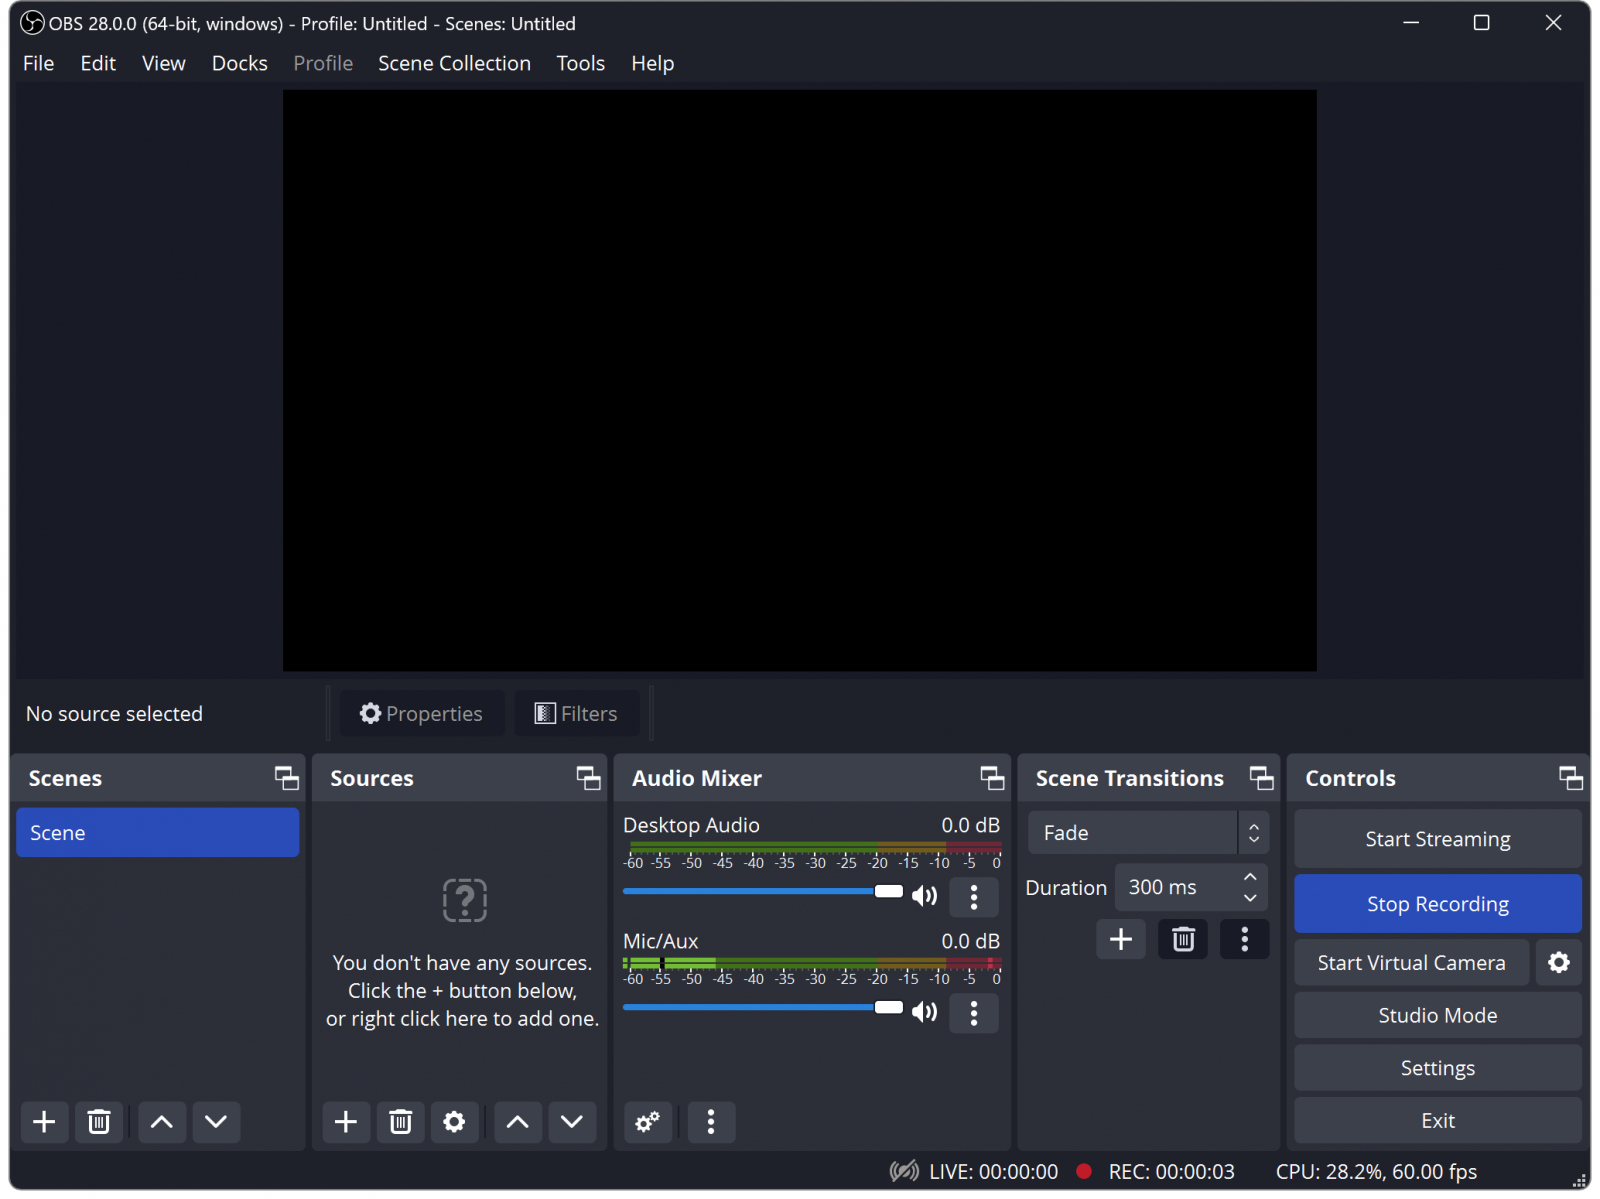Move source down arrow in Sources panel

point(572,1121)
